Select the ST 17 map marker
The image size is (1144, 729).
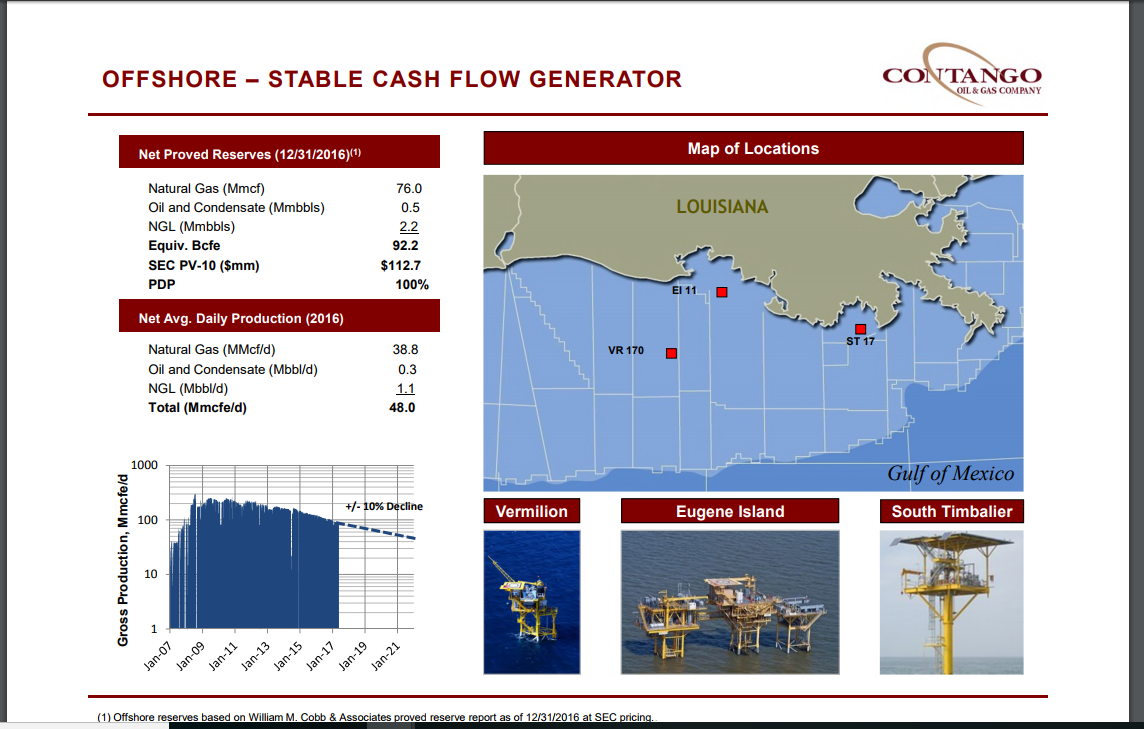(860, 327)
